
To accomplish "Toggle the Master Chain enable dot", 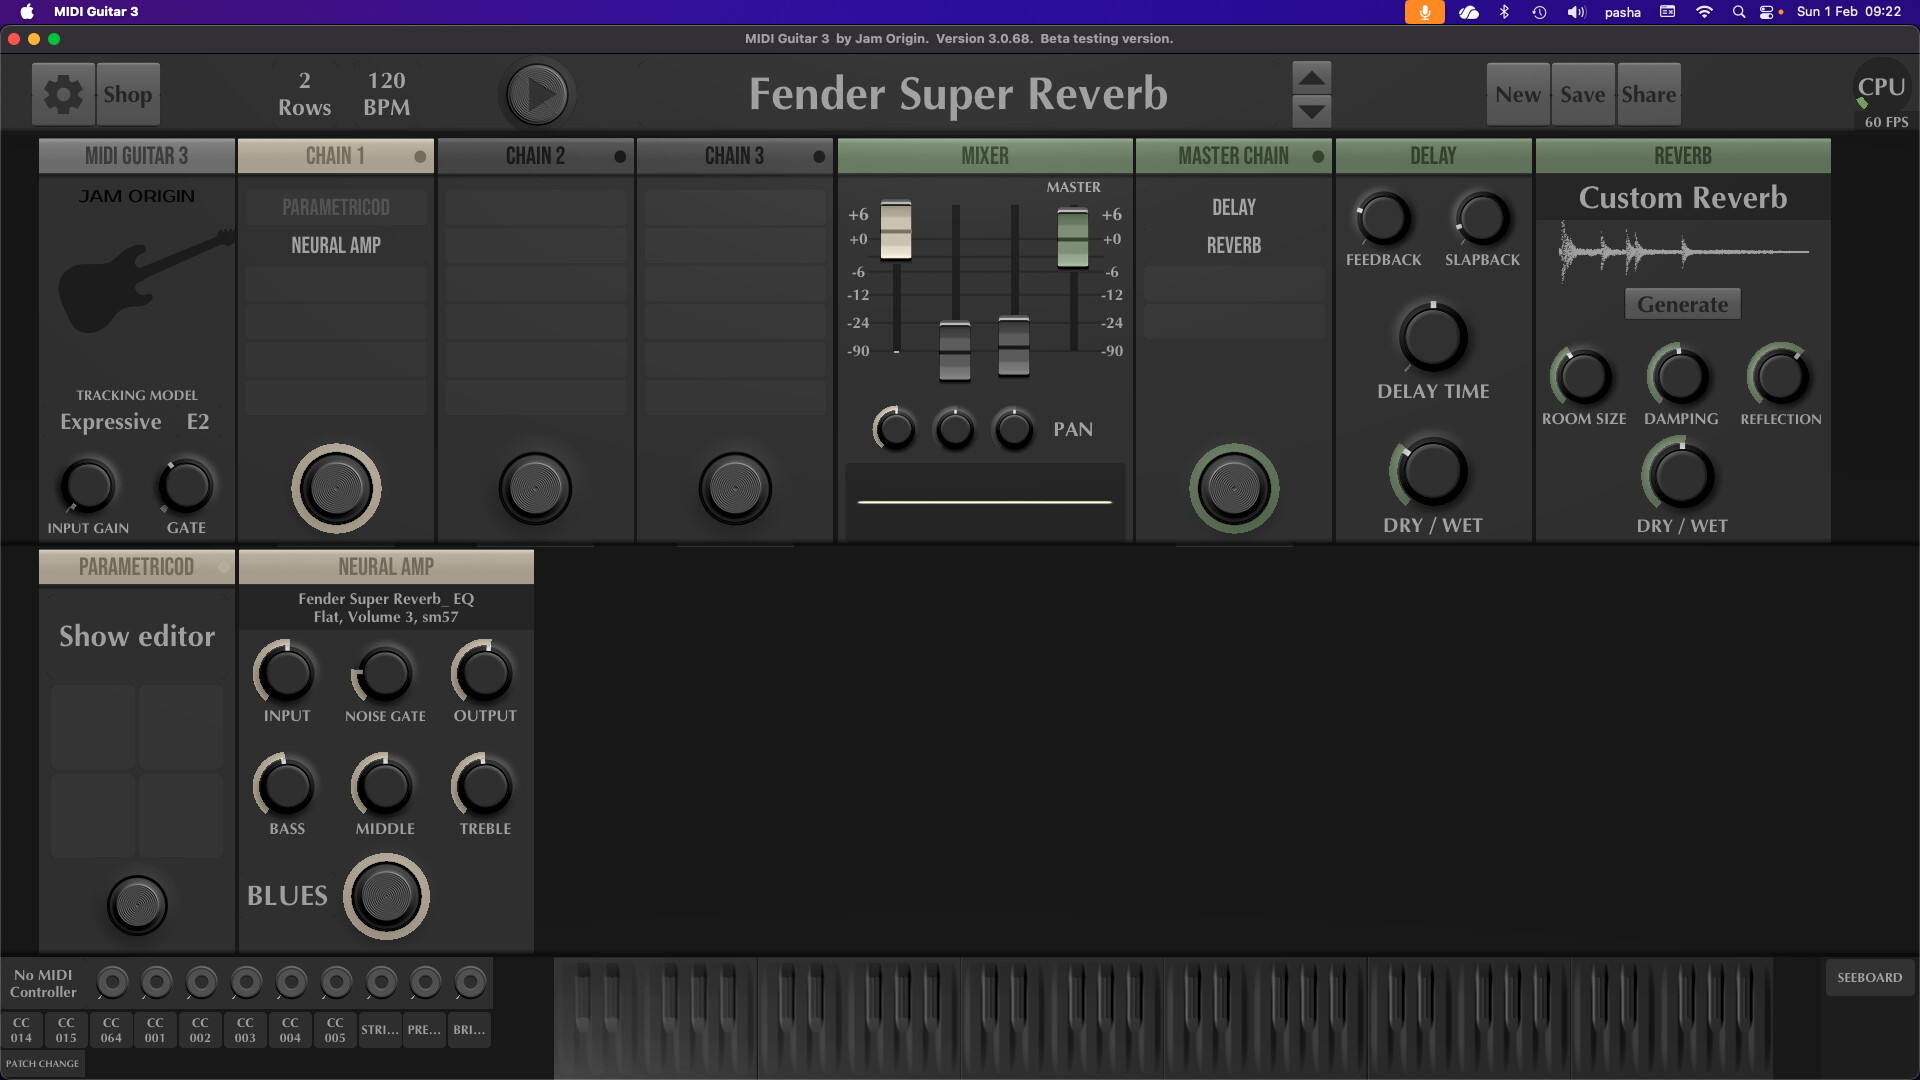I will pos(1318,157).
